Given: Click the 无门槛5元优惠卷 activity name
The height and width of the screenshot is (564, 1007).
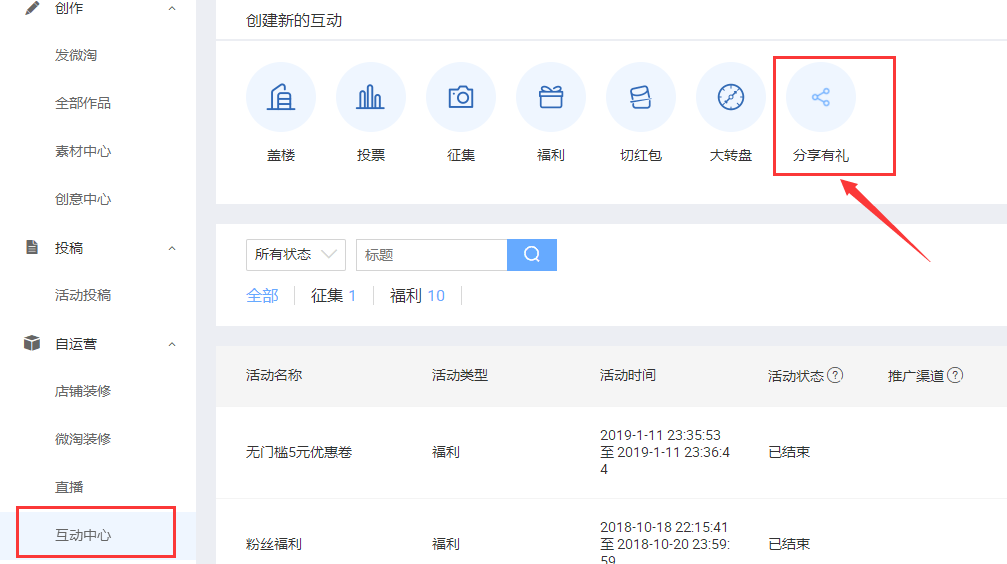Looking at the screenshot, I should click(x=299, y=452).
